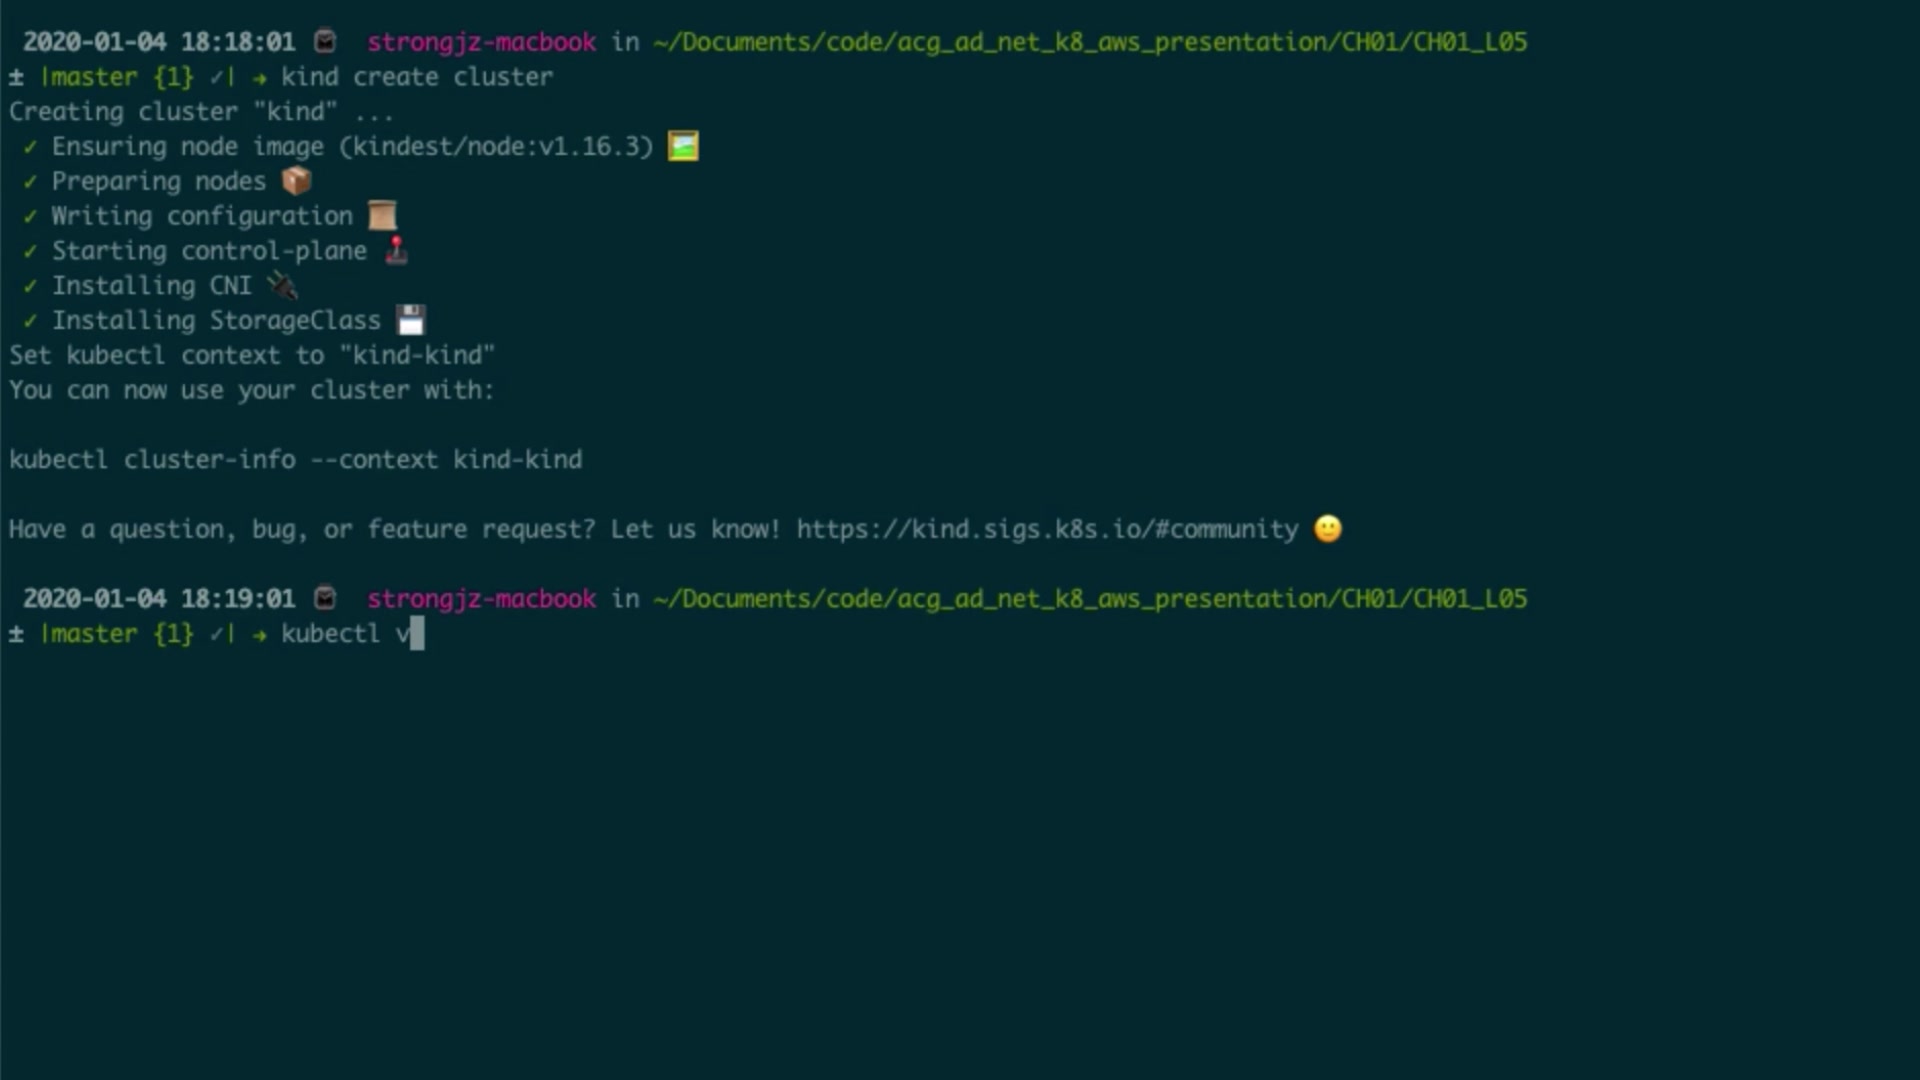The height and width of the screenshot is (1080, 1920).
Task: Click the clock icon beside the 18:18:01 timestamp
Action: click(325, 42)
